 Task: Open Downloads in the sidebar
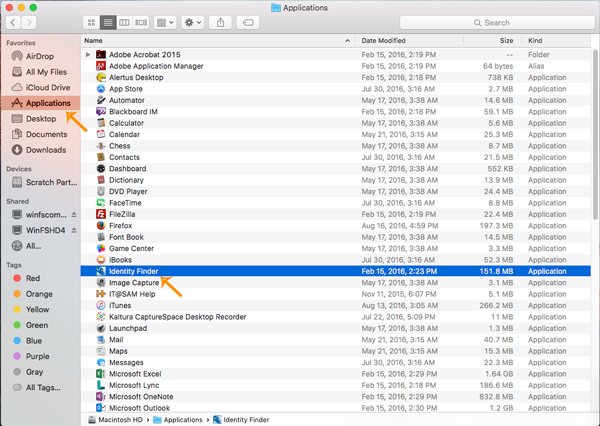click(x=45, y=150)
